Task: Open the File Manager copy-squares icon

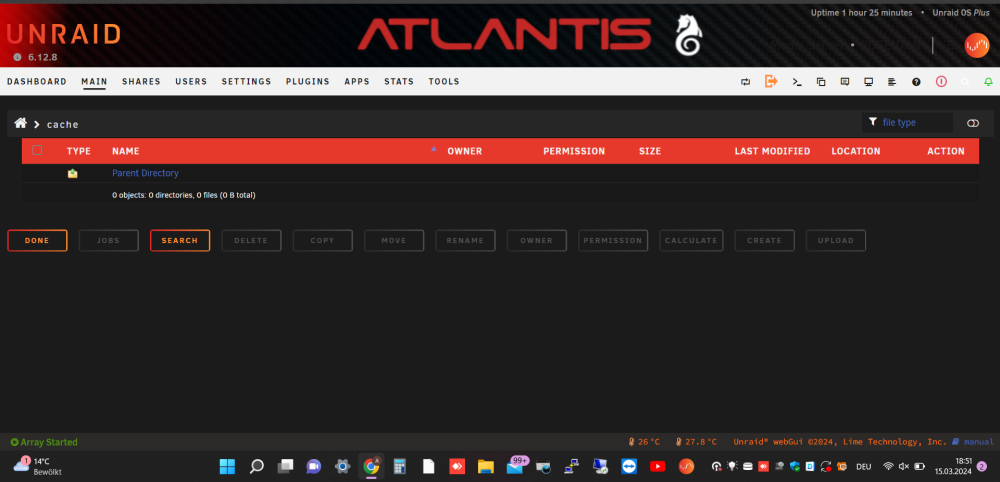Action: click(821, 82)
